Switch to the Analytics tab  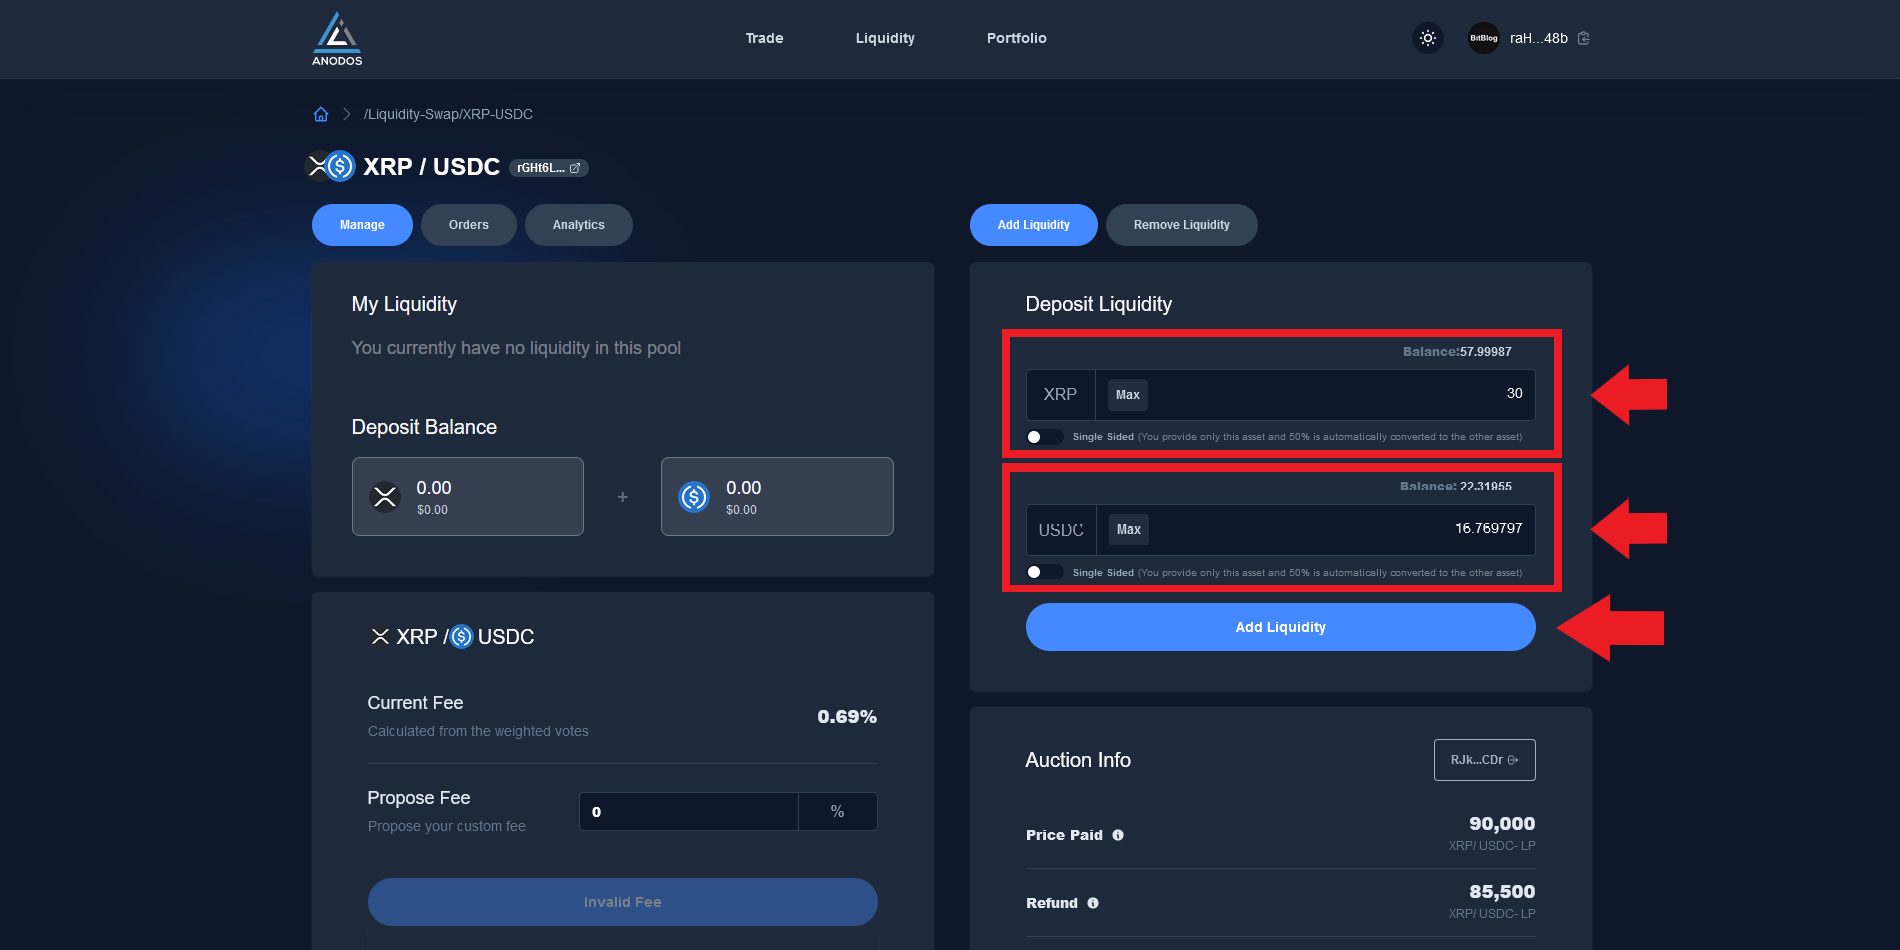click(578, 225)
